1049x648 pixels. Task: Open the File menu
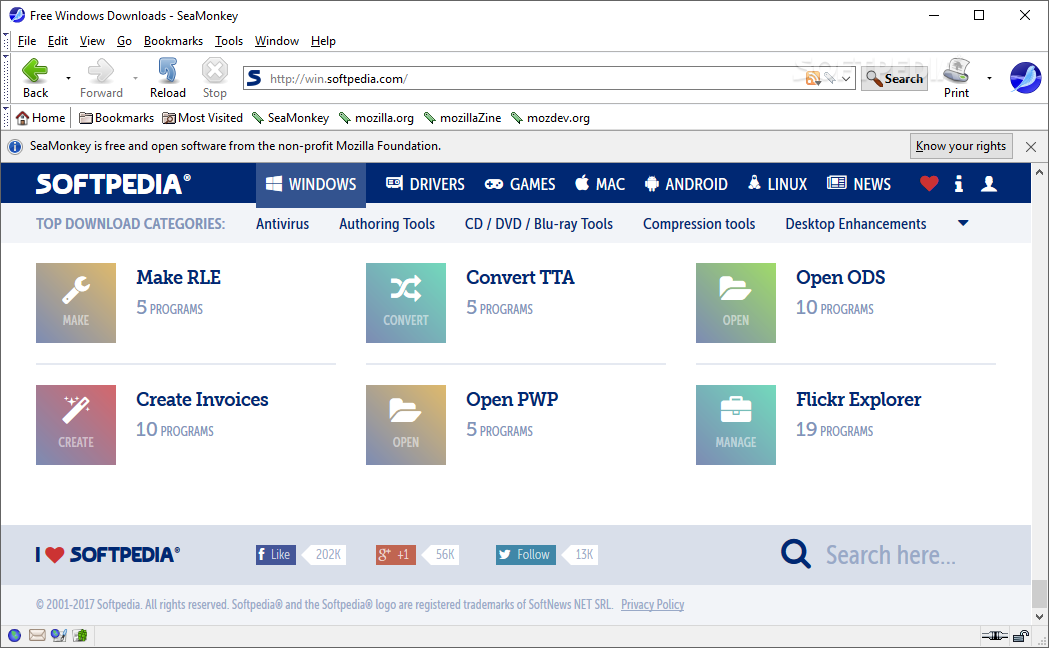27,41
